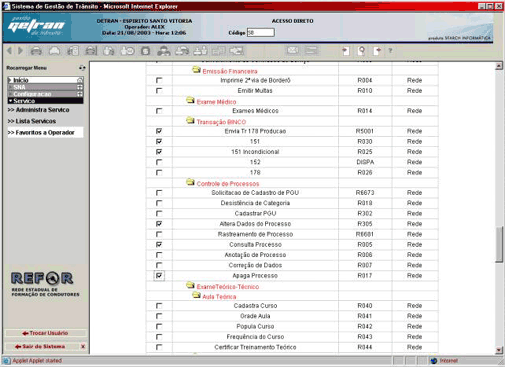
Task: Collapse the Transação BINCO group label
Action: tap(221, 122)
